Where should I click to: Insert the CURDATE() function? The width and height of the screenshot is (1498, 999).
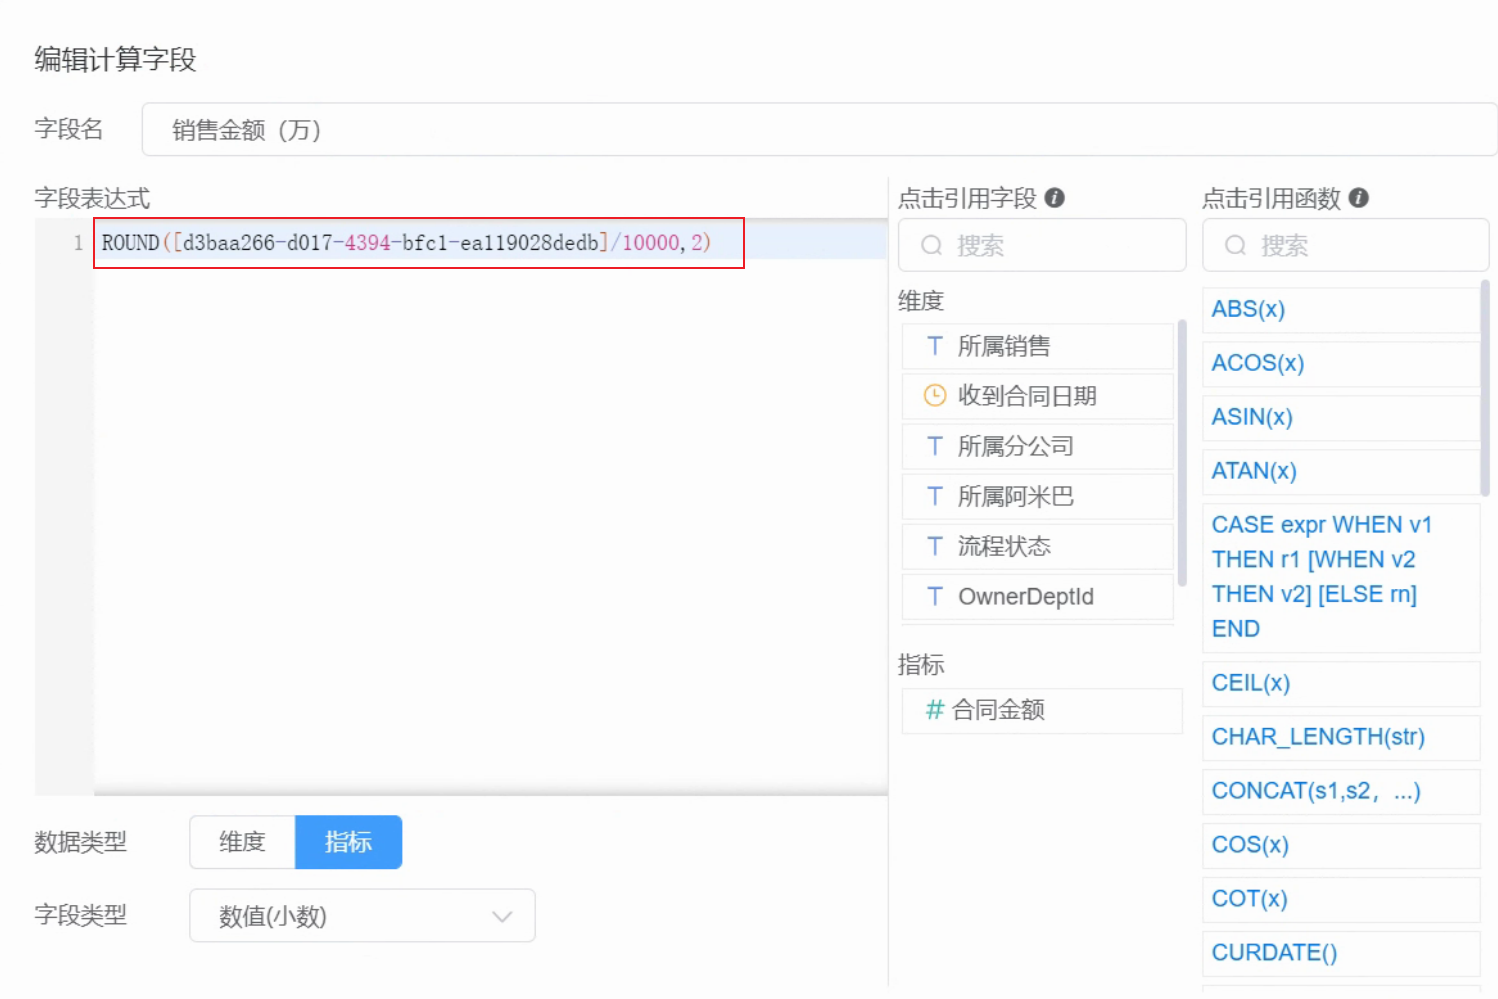tap(1341, 953)
